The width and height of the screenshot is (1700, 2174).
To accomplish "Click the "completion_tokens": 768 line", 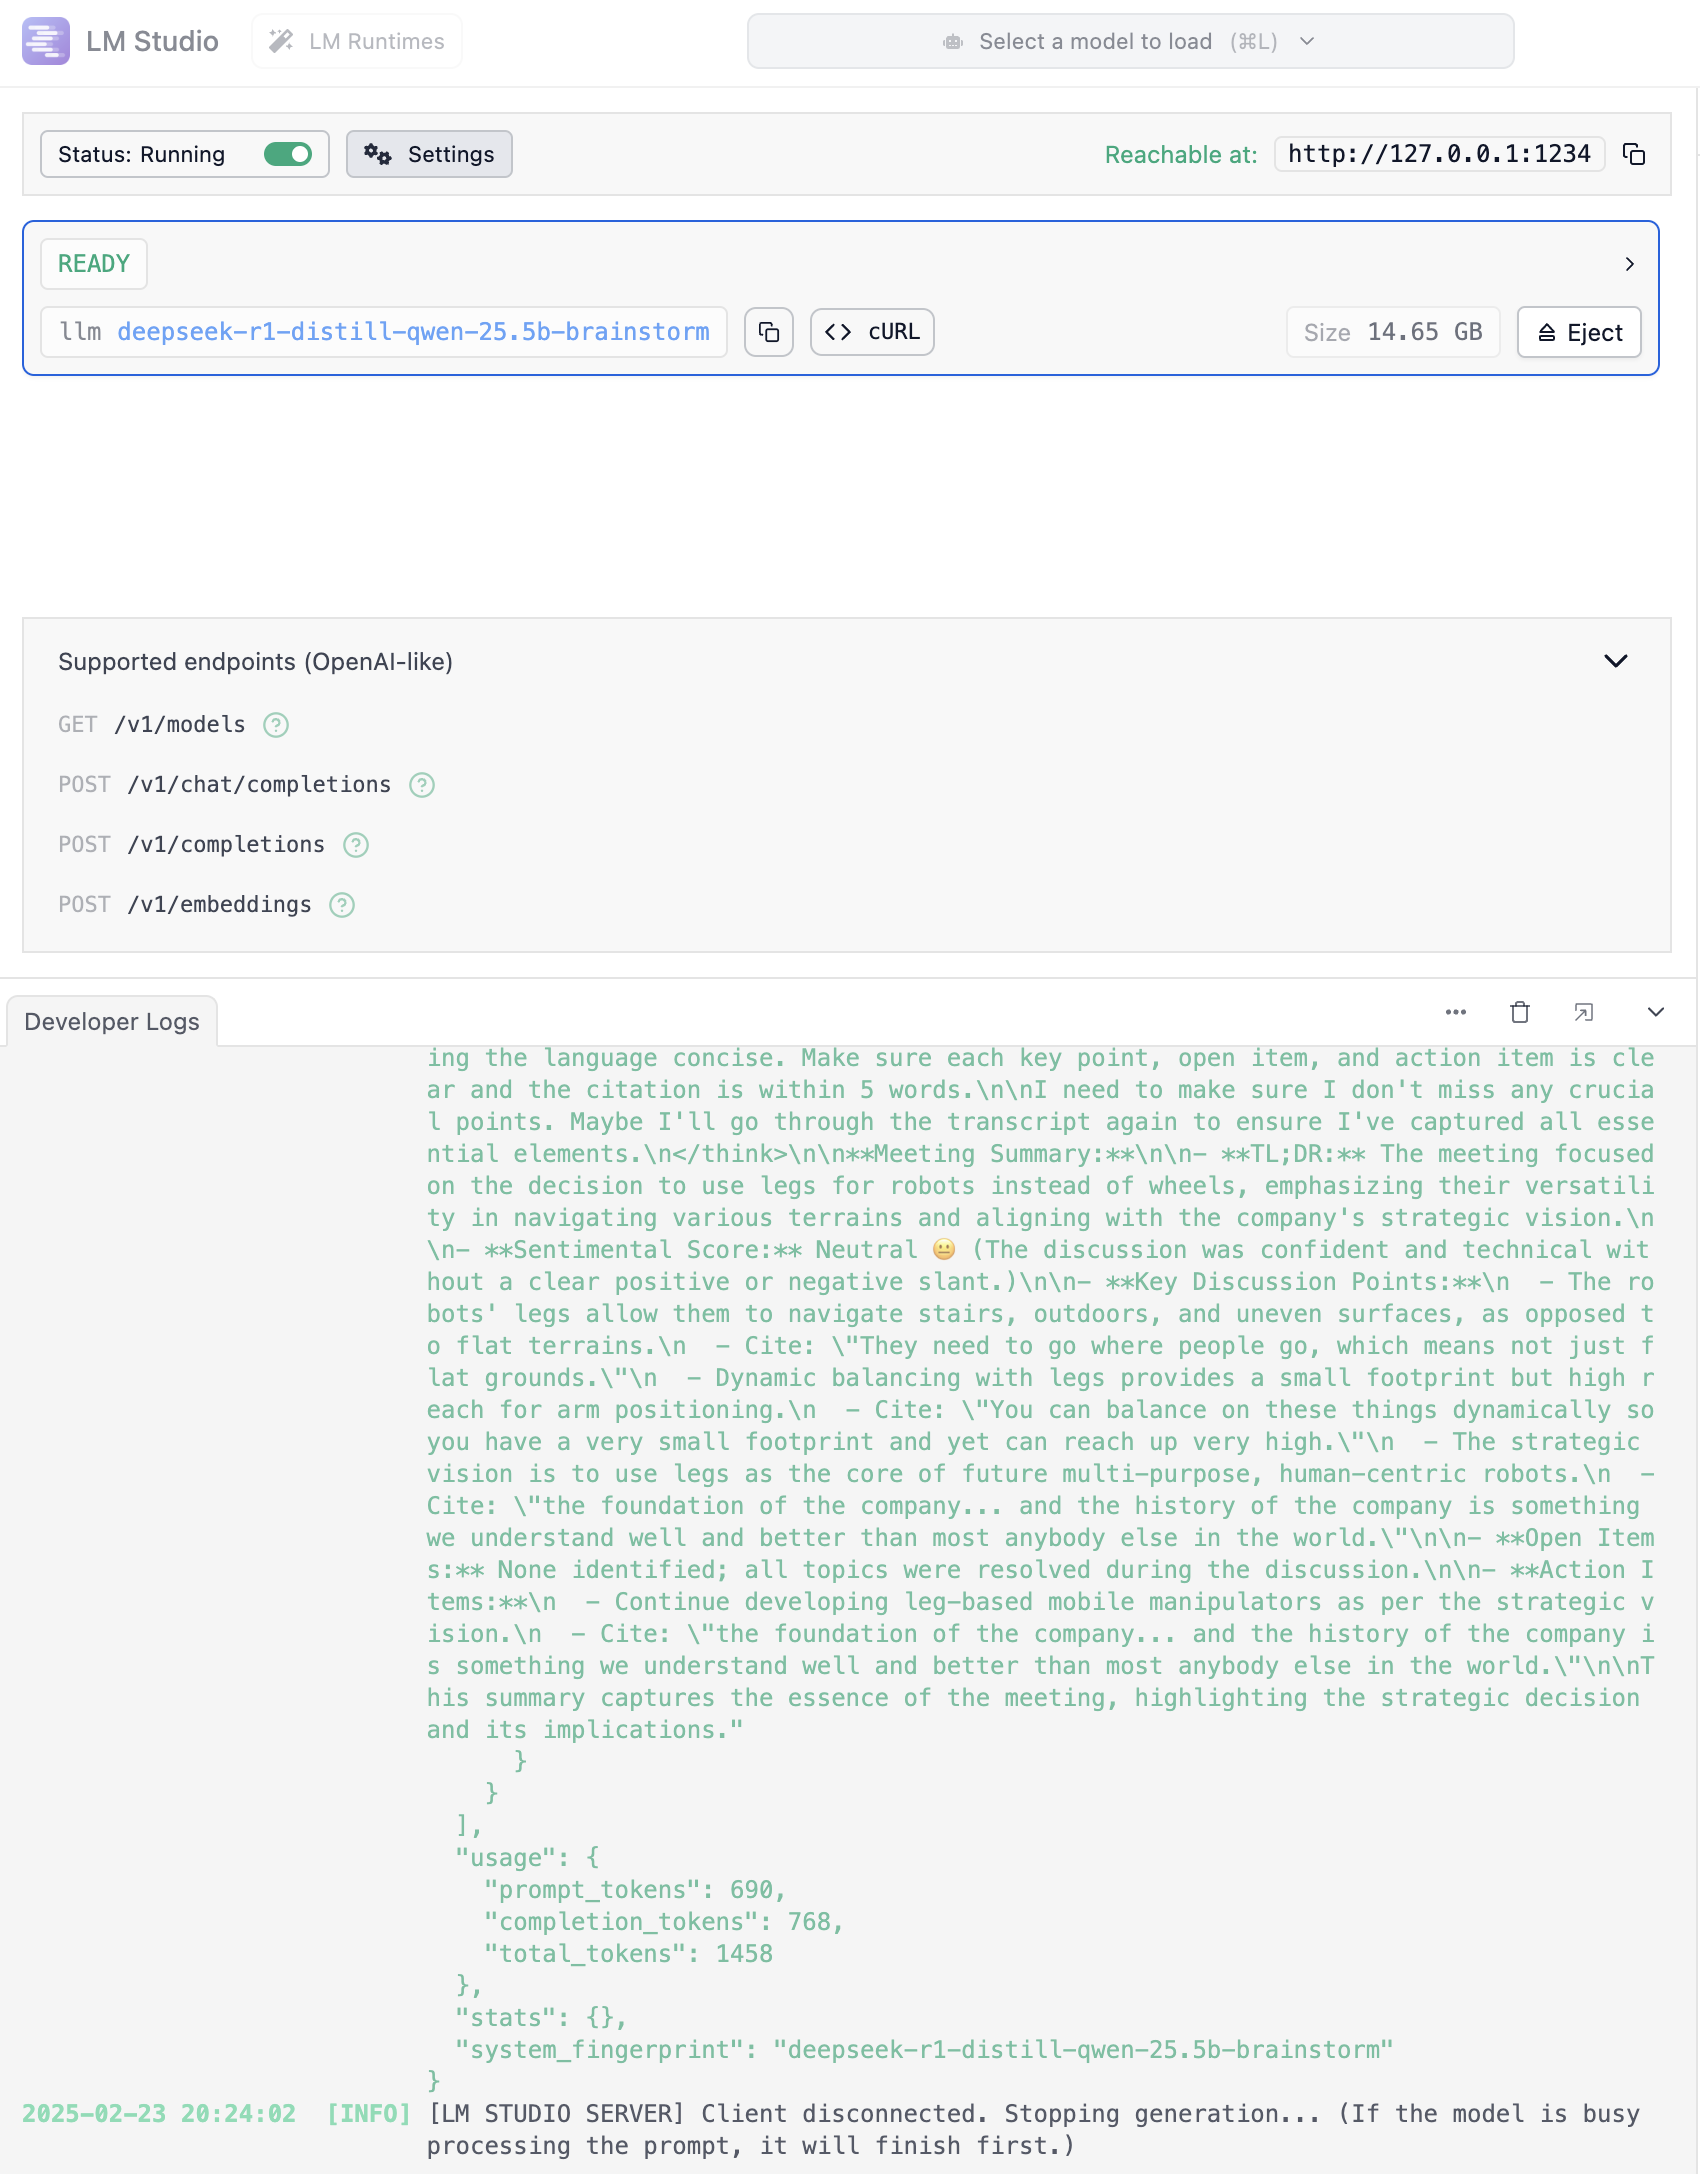I will (664, 1922).
